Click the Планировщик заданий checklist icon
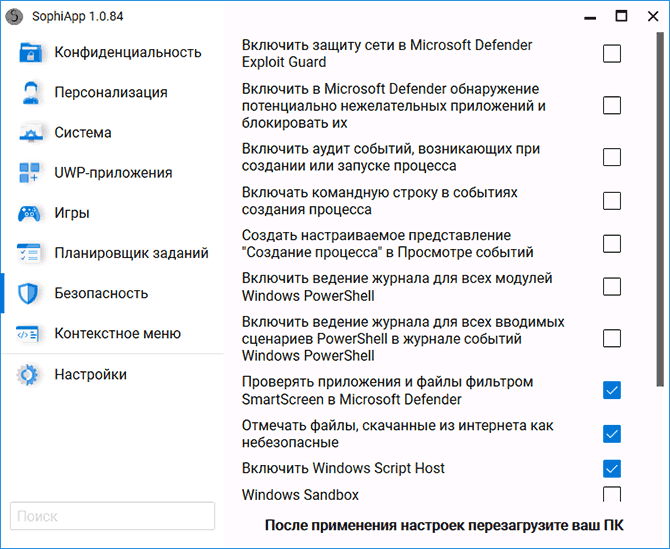 pyautogui.click(x=29, y=253)
